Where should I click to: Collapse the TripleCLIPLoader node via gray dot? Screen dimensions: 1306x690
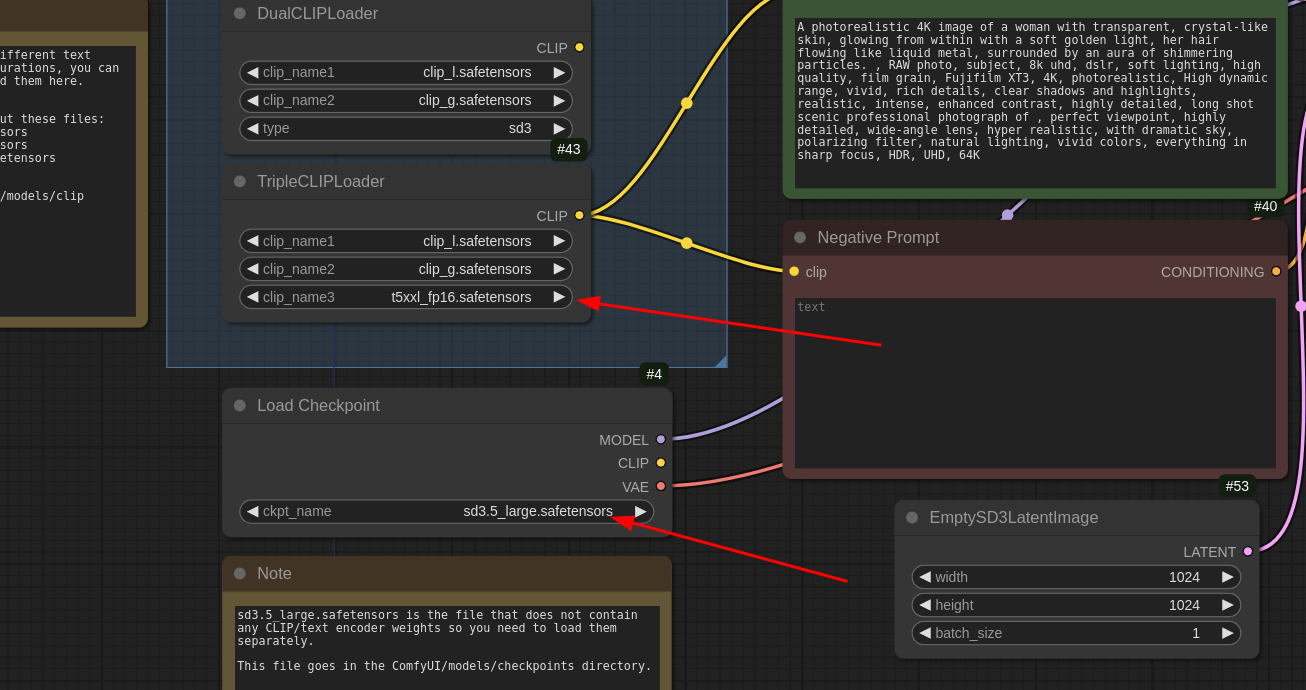(240, 181)
